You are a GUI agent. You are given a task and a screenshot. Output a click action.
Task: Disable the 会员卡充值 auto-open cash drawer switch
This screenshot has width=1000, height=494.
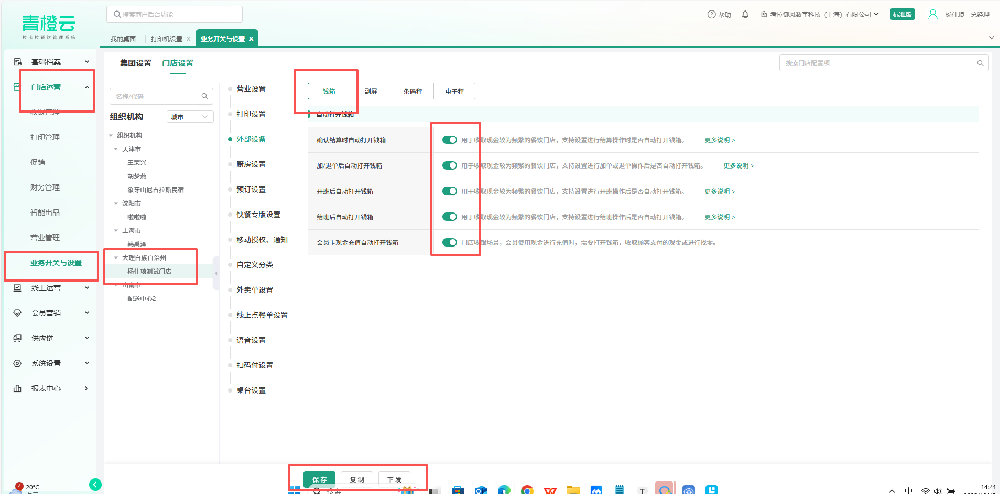click(449, 242)
